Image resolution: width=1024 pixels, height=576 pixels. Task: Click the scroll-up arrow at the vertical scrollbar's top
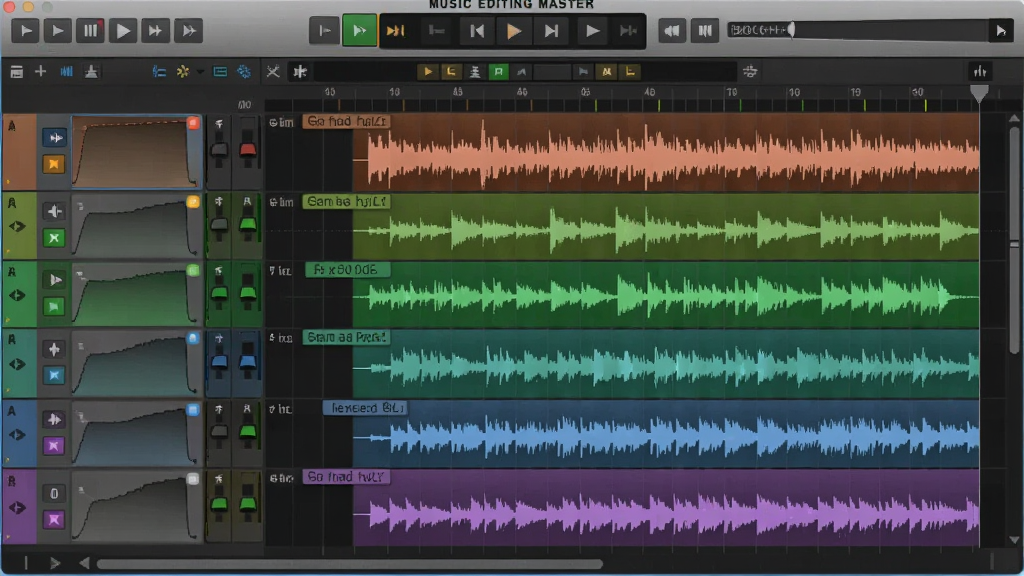pyautogui.click(x=1014, y=119)
